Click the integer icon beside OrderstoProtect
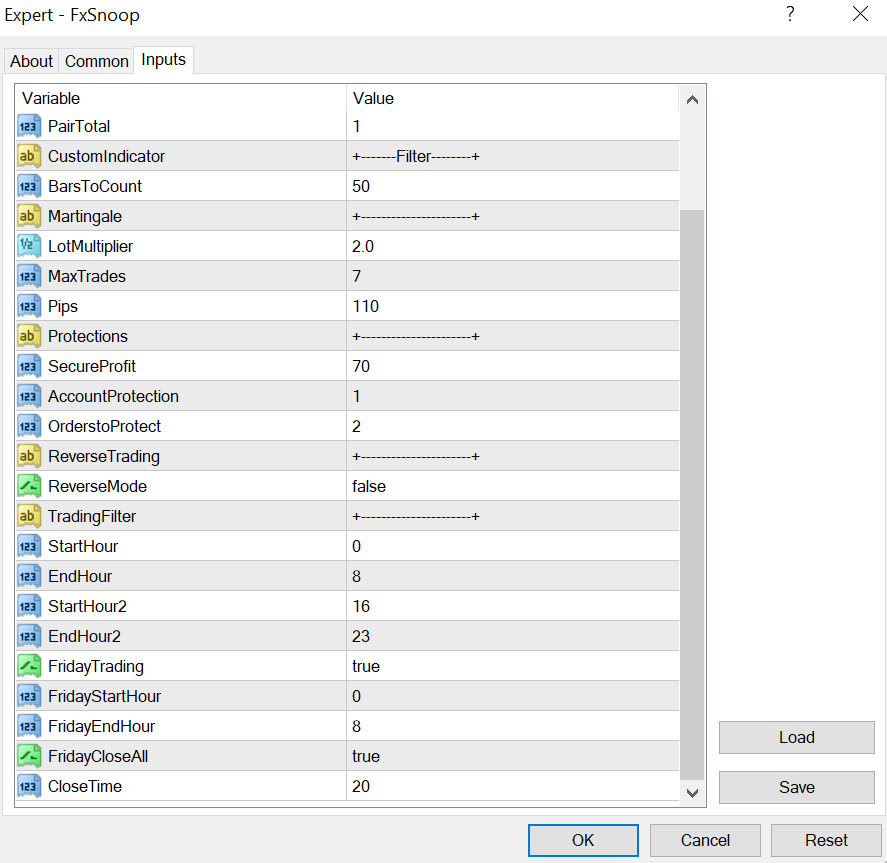 pyautogui.click(x=29, y=426)
